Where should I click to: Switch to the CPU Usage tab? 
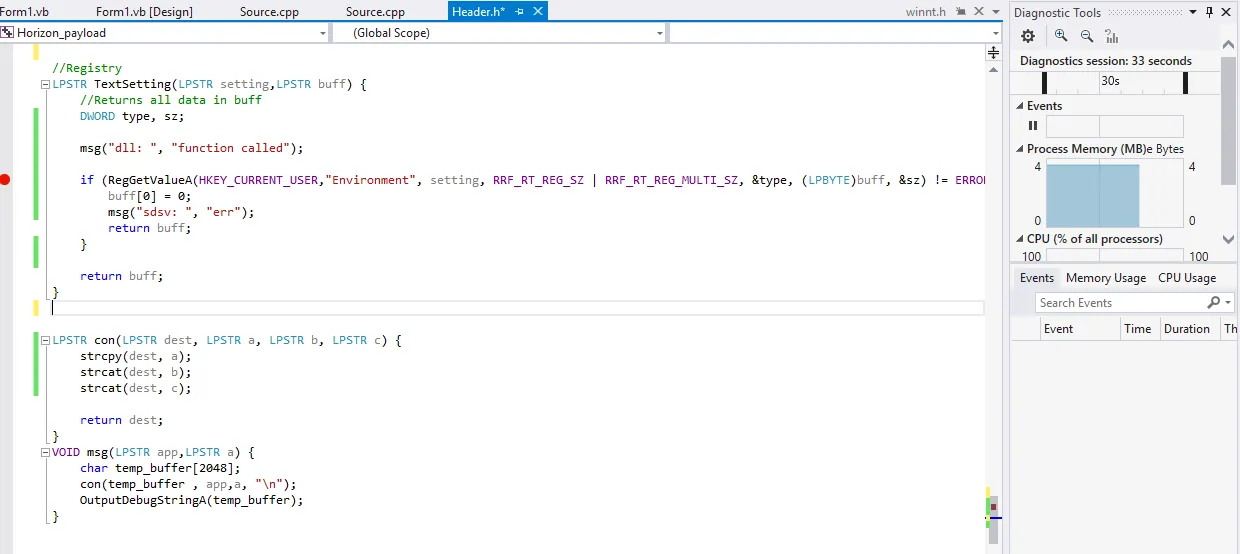point(1187,278)
